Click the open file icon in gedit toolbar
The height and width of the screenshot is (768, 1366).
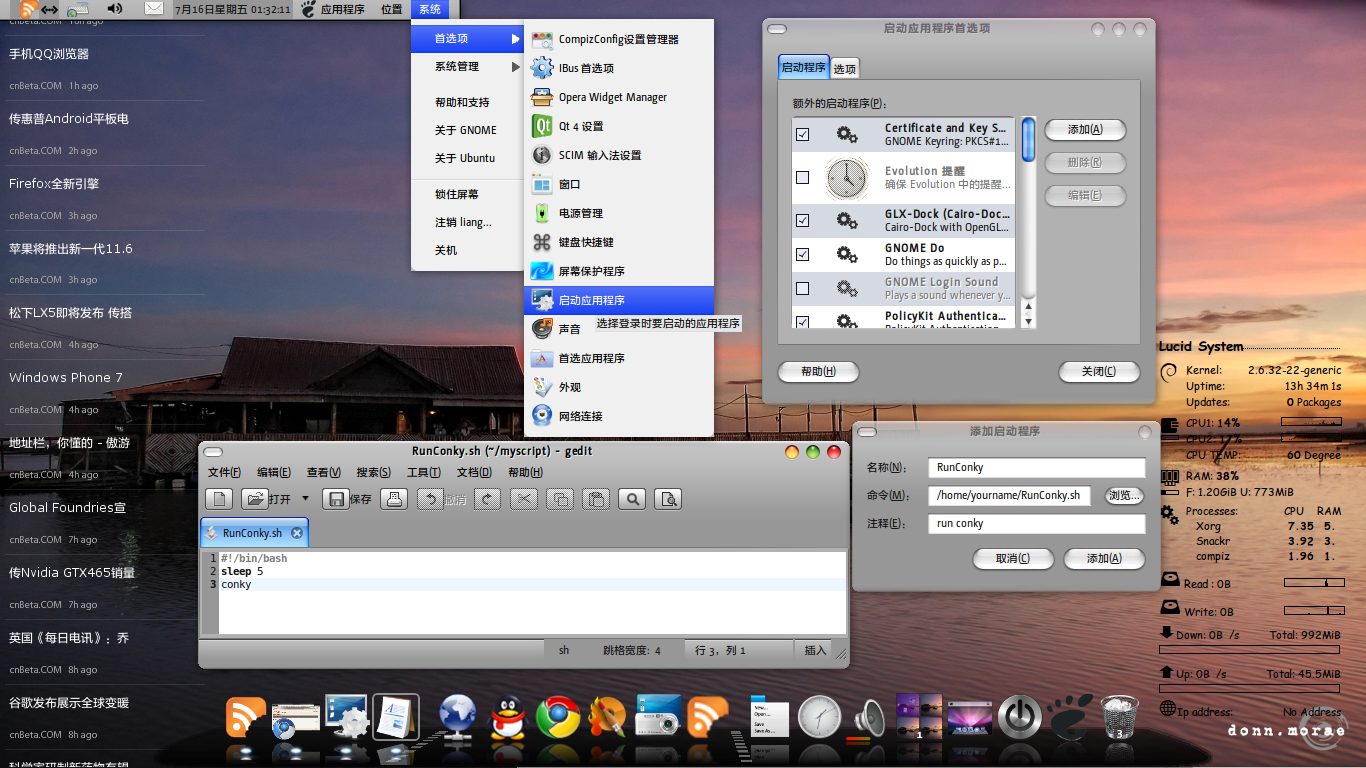coord(256,499)
